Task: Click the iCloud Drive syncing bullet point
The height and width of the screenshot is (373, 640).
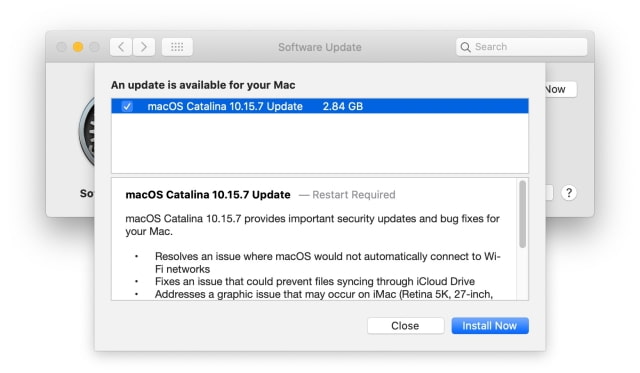Action: (315, 282)
